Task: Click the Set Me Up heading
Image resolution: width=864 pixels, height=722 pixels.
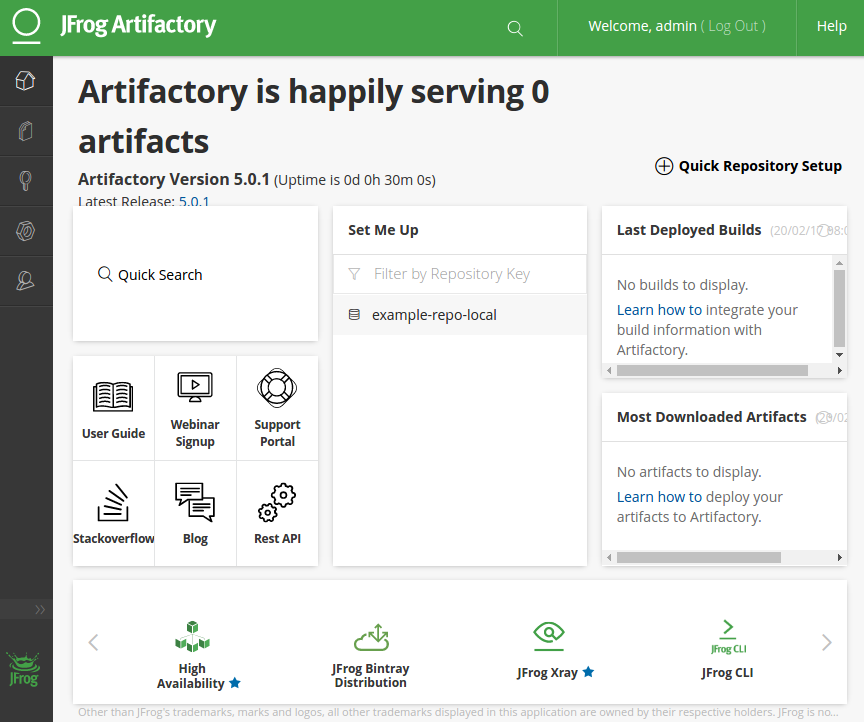Action: [x=383, y=230]
